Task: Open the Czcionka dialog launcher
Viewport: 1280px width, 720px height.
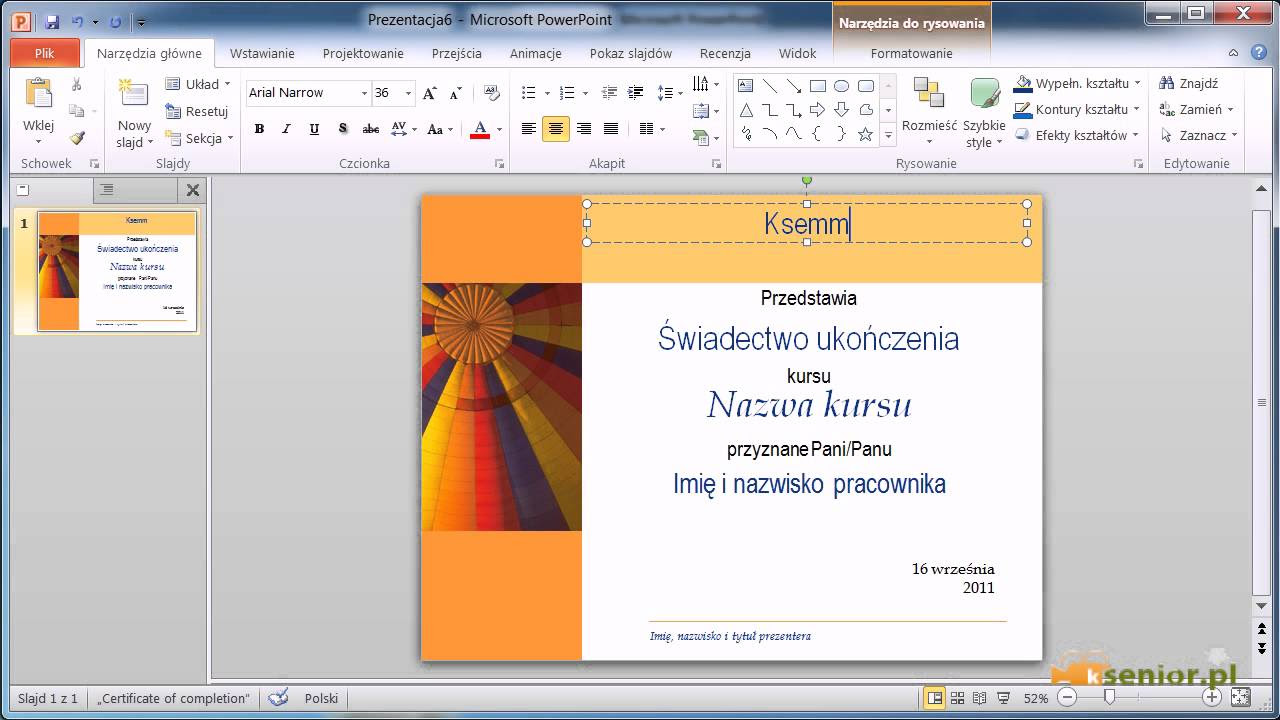Action: [500, 163]
